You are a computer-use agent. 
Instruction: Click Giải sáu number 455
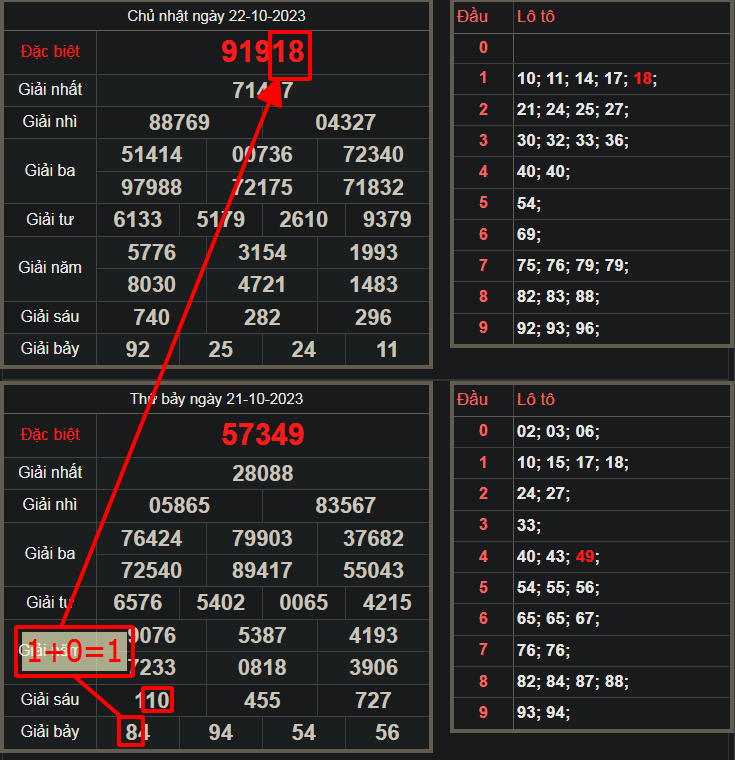click(x=263, y=700)
